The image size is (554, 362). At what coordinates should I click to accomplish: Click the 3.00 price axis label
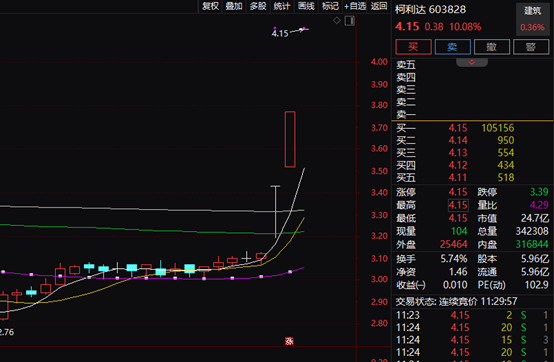tap(379, 279)
